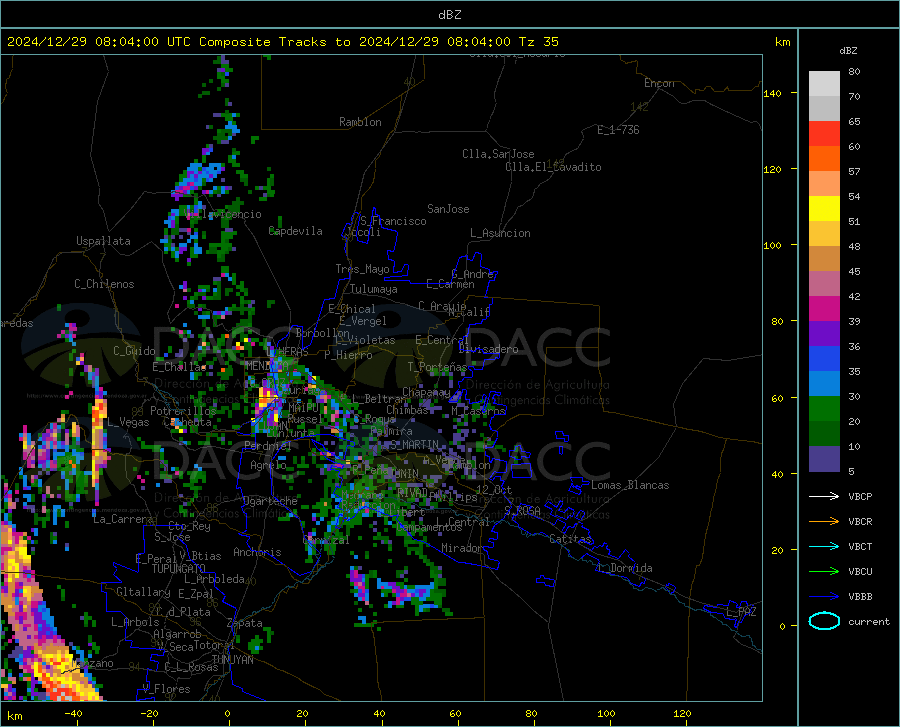Click the 'Encon' map label

tap(659, 83)
